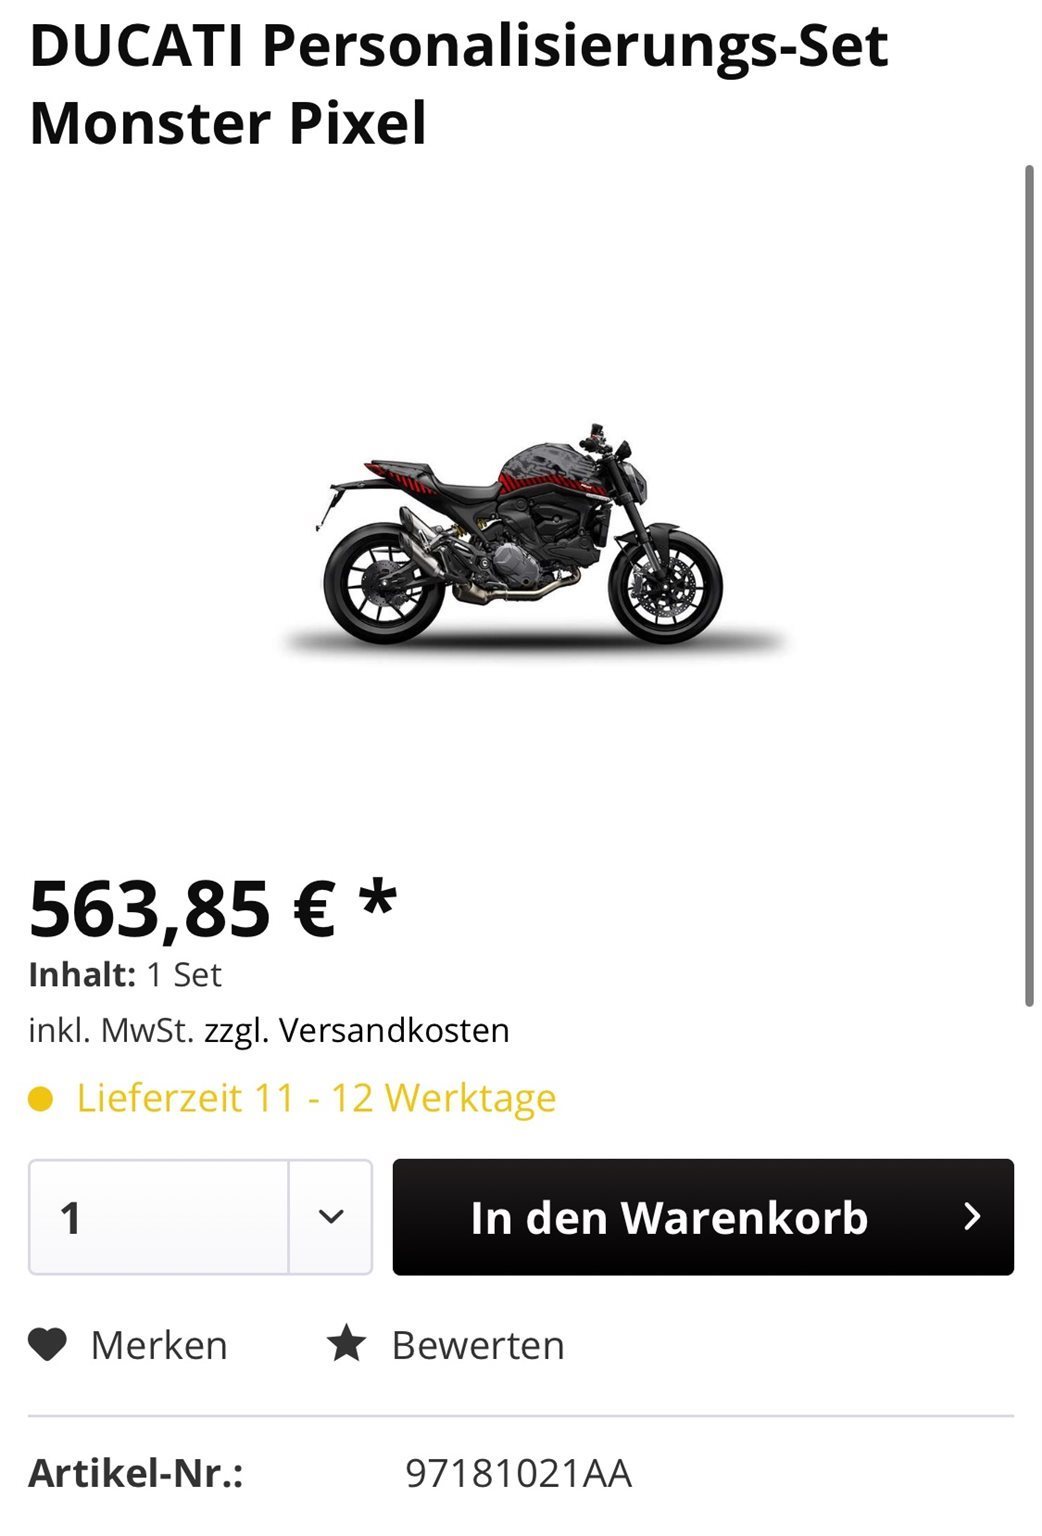
Task: Click the price 563,85 €
Action: click(x=182, y=910)
